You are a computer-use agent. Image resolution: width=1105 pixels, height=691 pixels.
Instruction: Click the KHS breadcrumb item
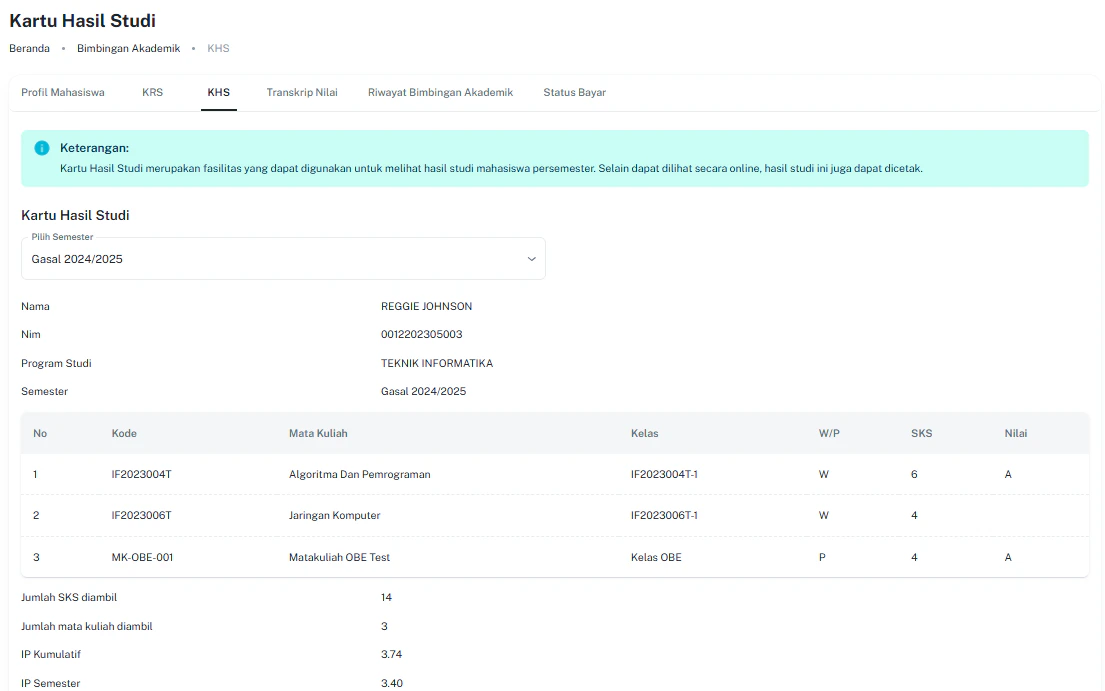[x=218, y=49]
